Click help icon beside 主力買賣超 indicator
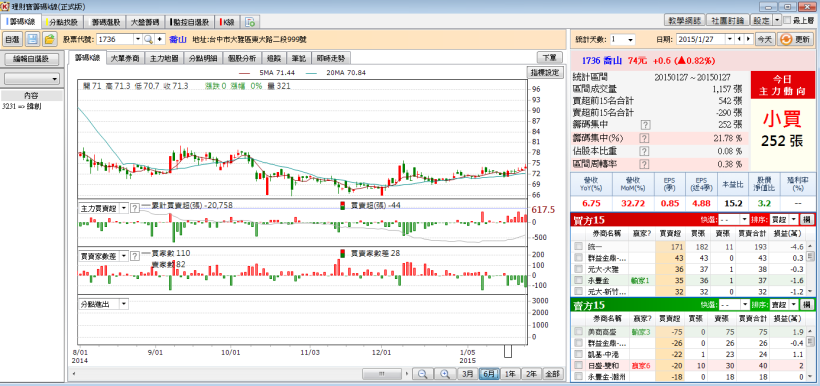 tap(134, 208)
